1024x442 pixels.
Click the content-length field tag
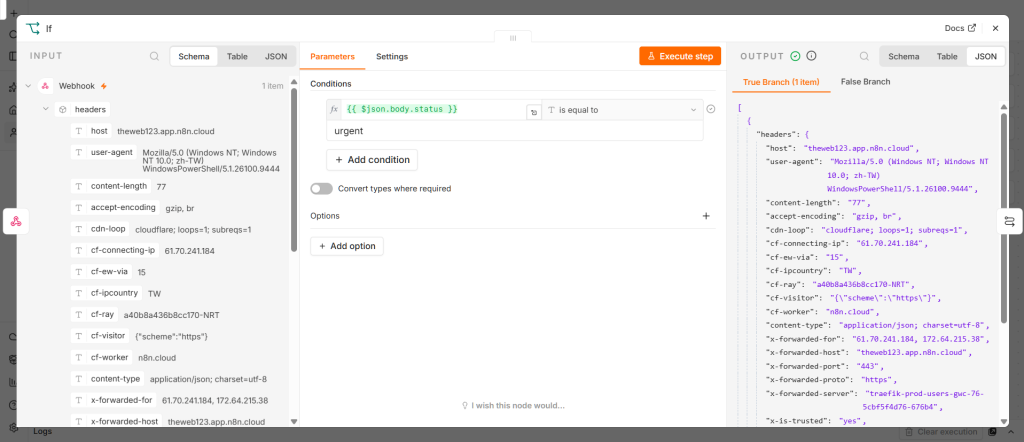click(111, 186)
